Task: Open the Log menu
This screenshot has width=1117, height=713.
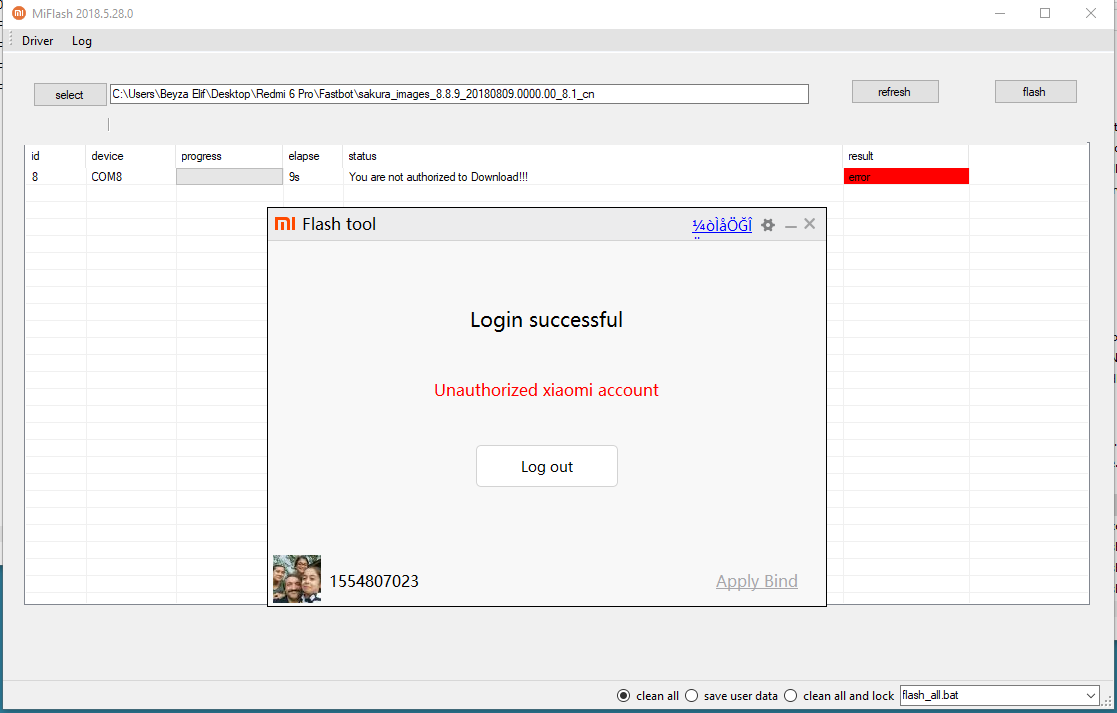Action: (x=82, y=41)
